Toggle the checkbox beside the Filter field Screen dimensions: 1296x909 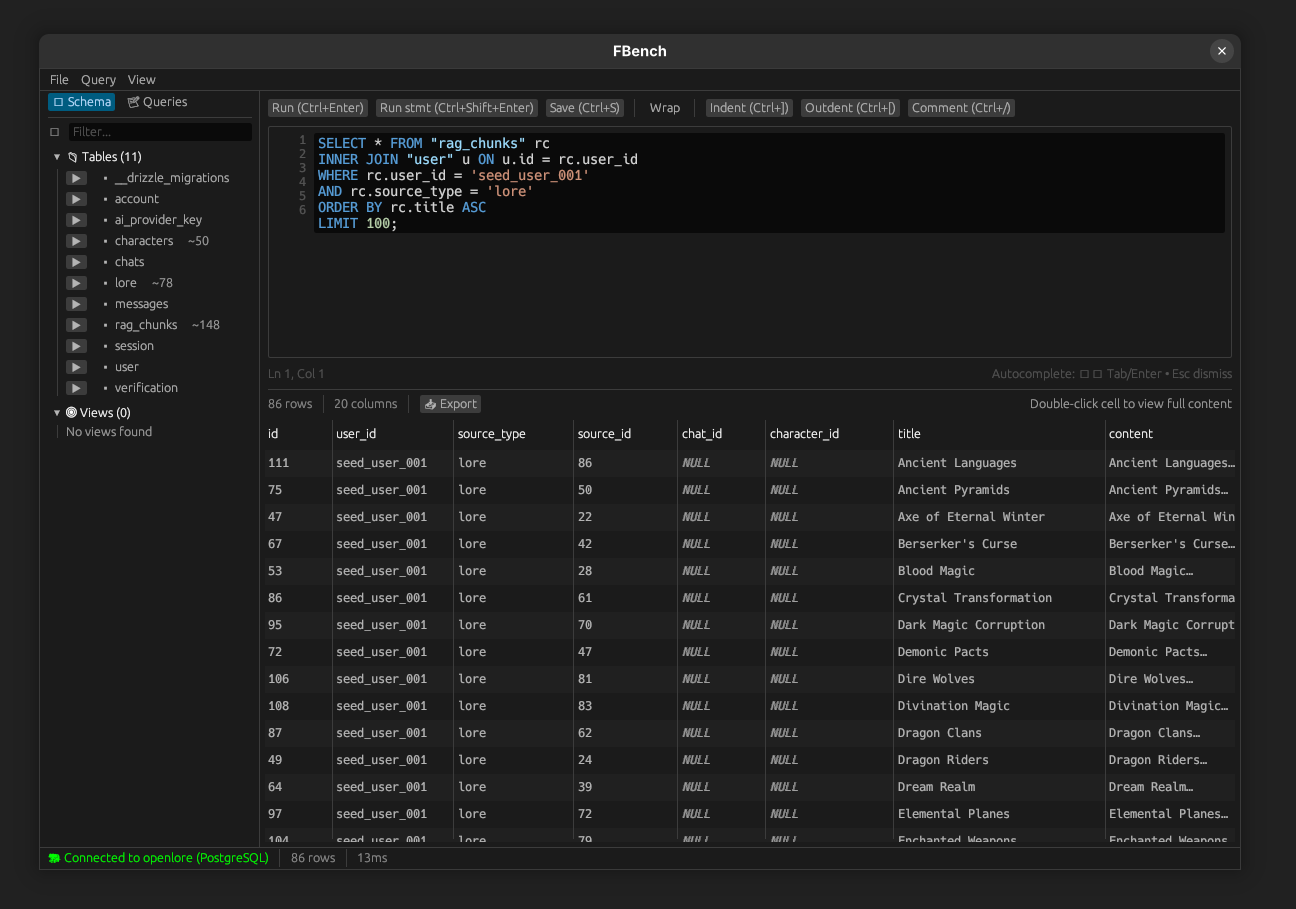click(x=55, y=131)
